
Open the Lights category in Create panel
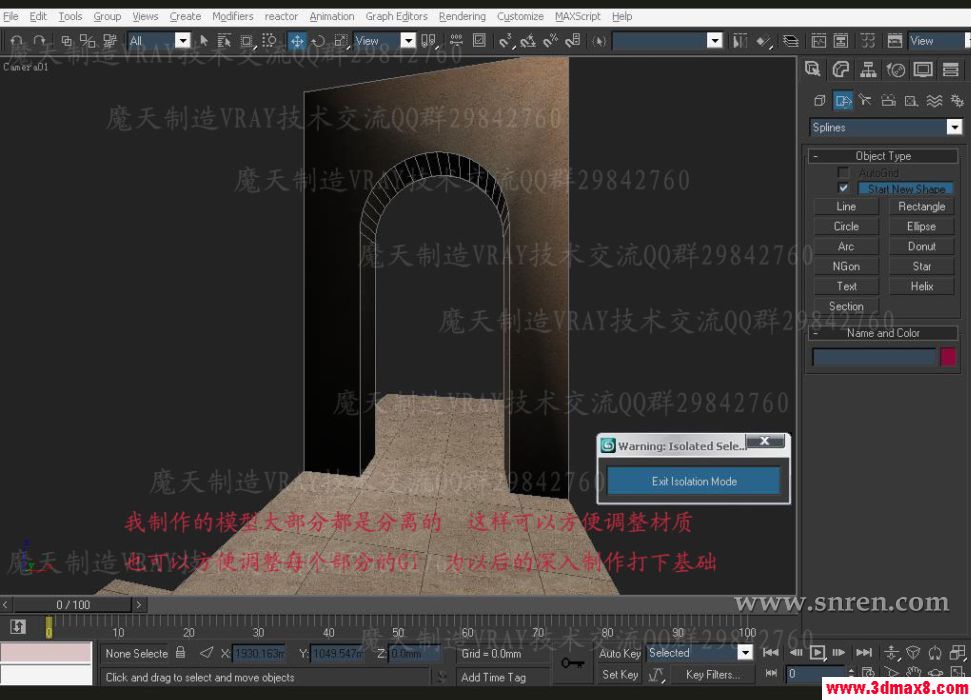(865, 101)
